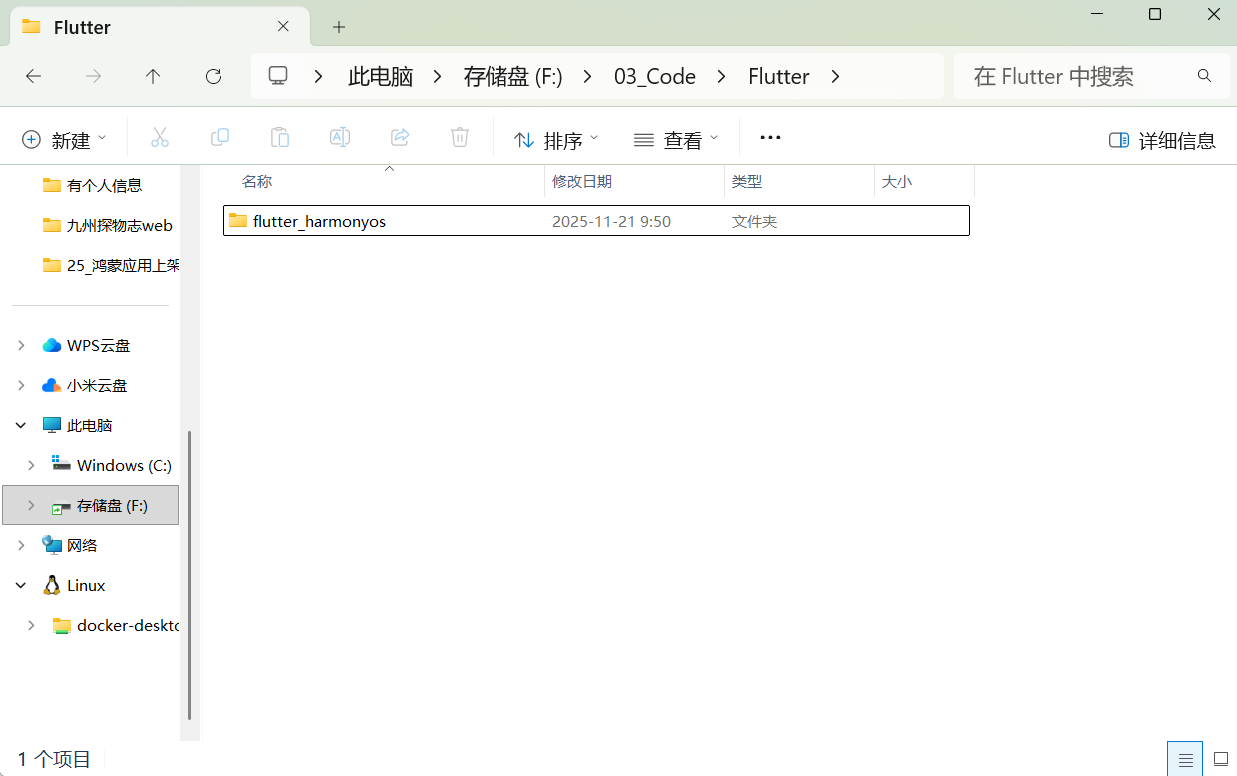Click the 此电脑 computer icon in sidebar

(52, 425)
